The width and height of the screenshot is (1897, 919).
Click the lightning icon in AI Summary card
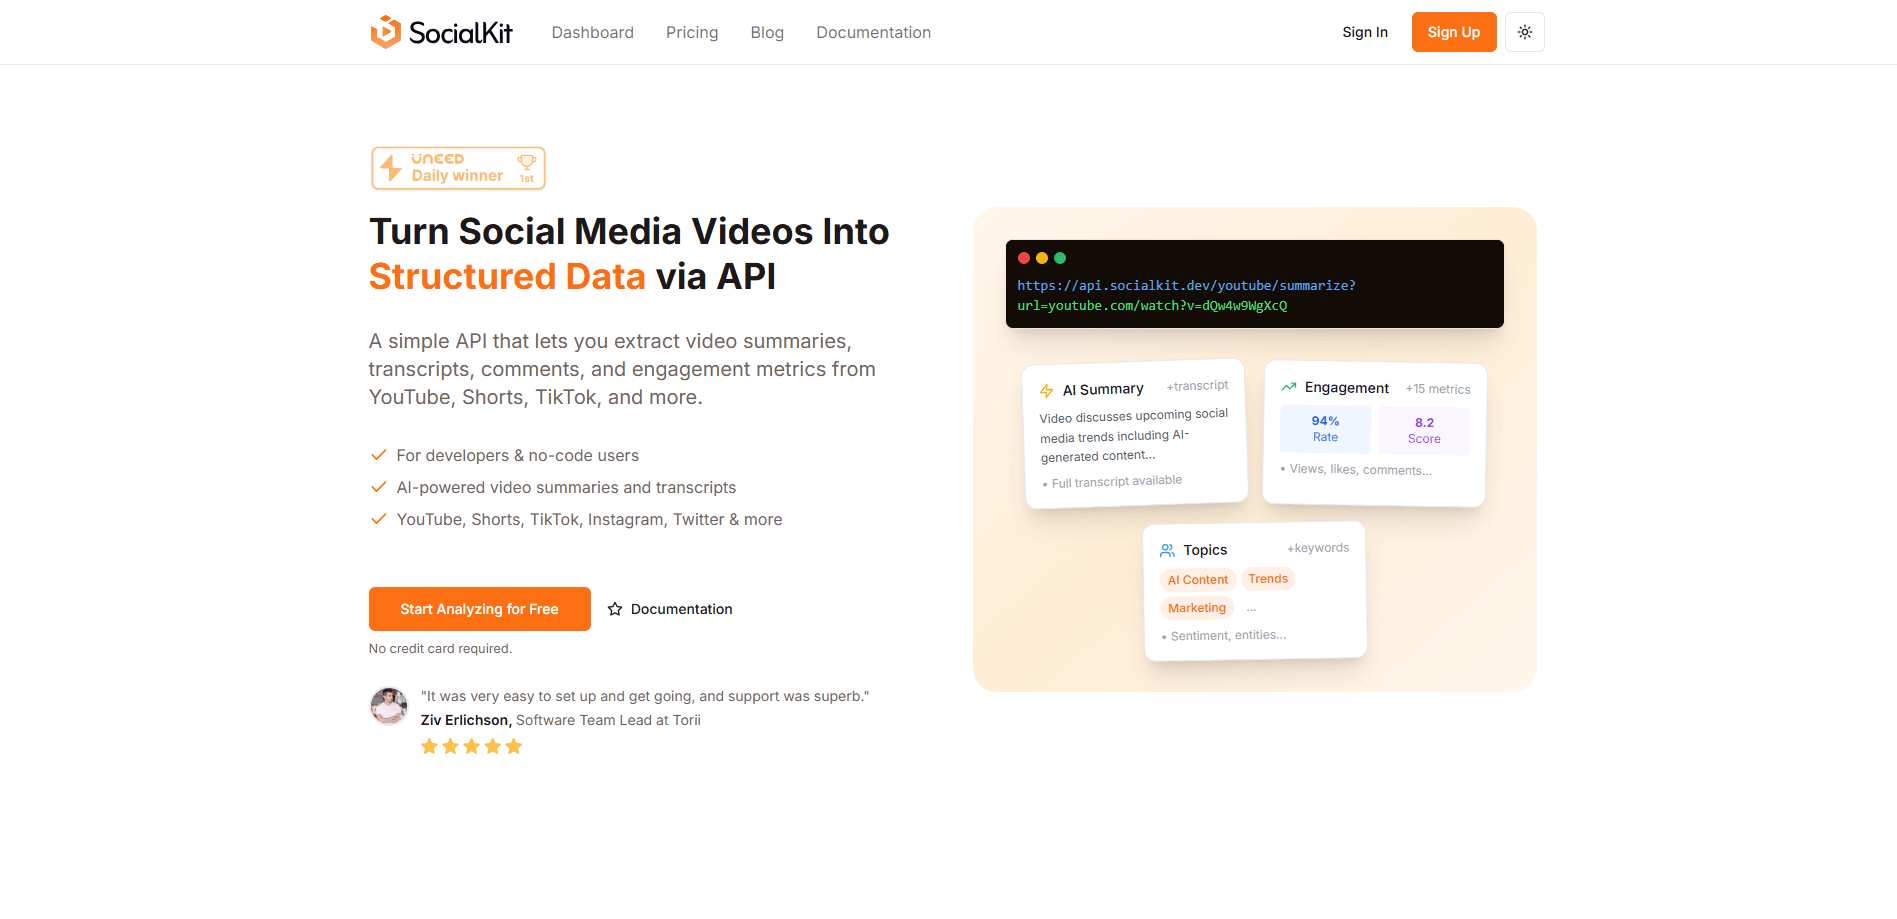(x=1046, y=391)
